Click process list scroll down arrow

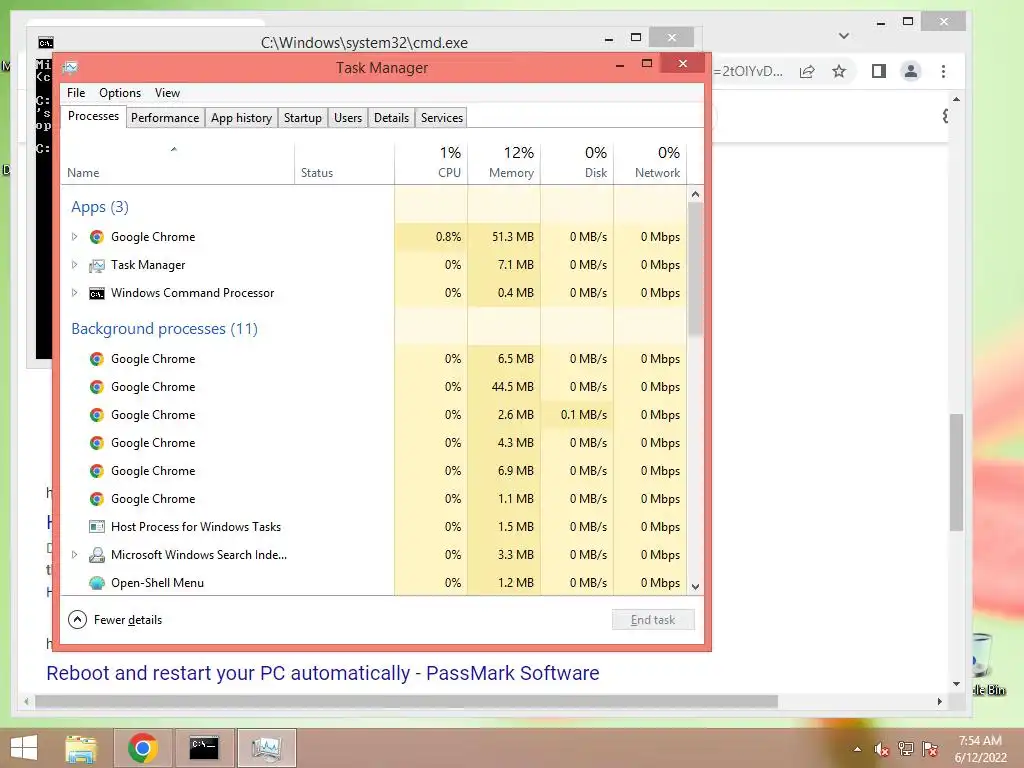[696, 586]
